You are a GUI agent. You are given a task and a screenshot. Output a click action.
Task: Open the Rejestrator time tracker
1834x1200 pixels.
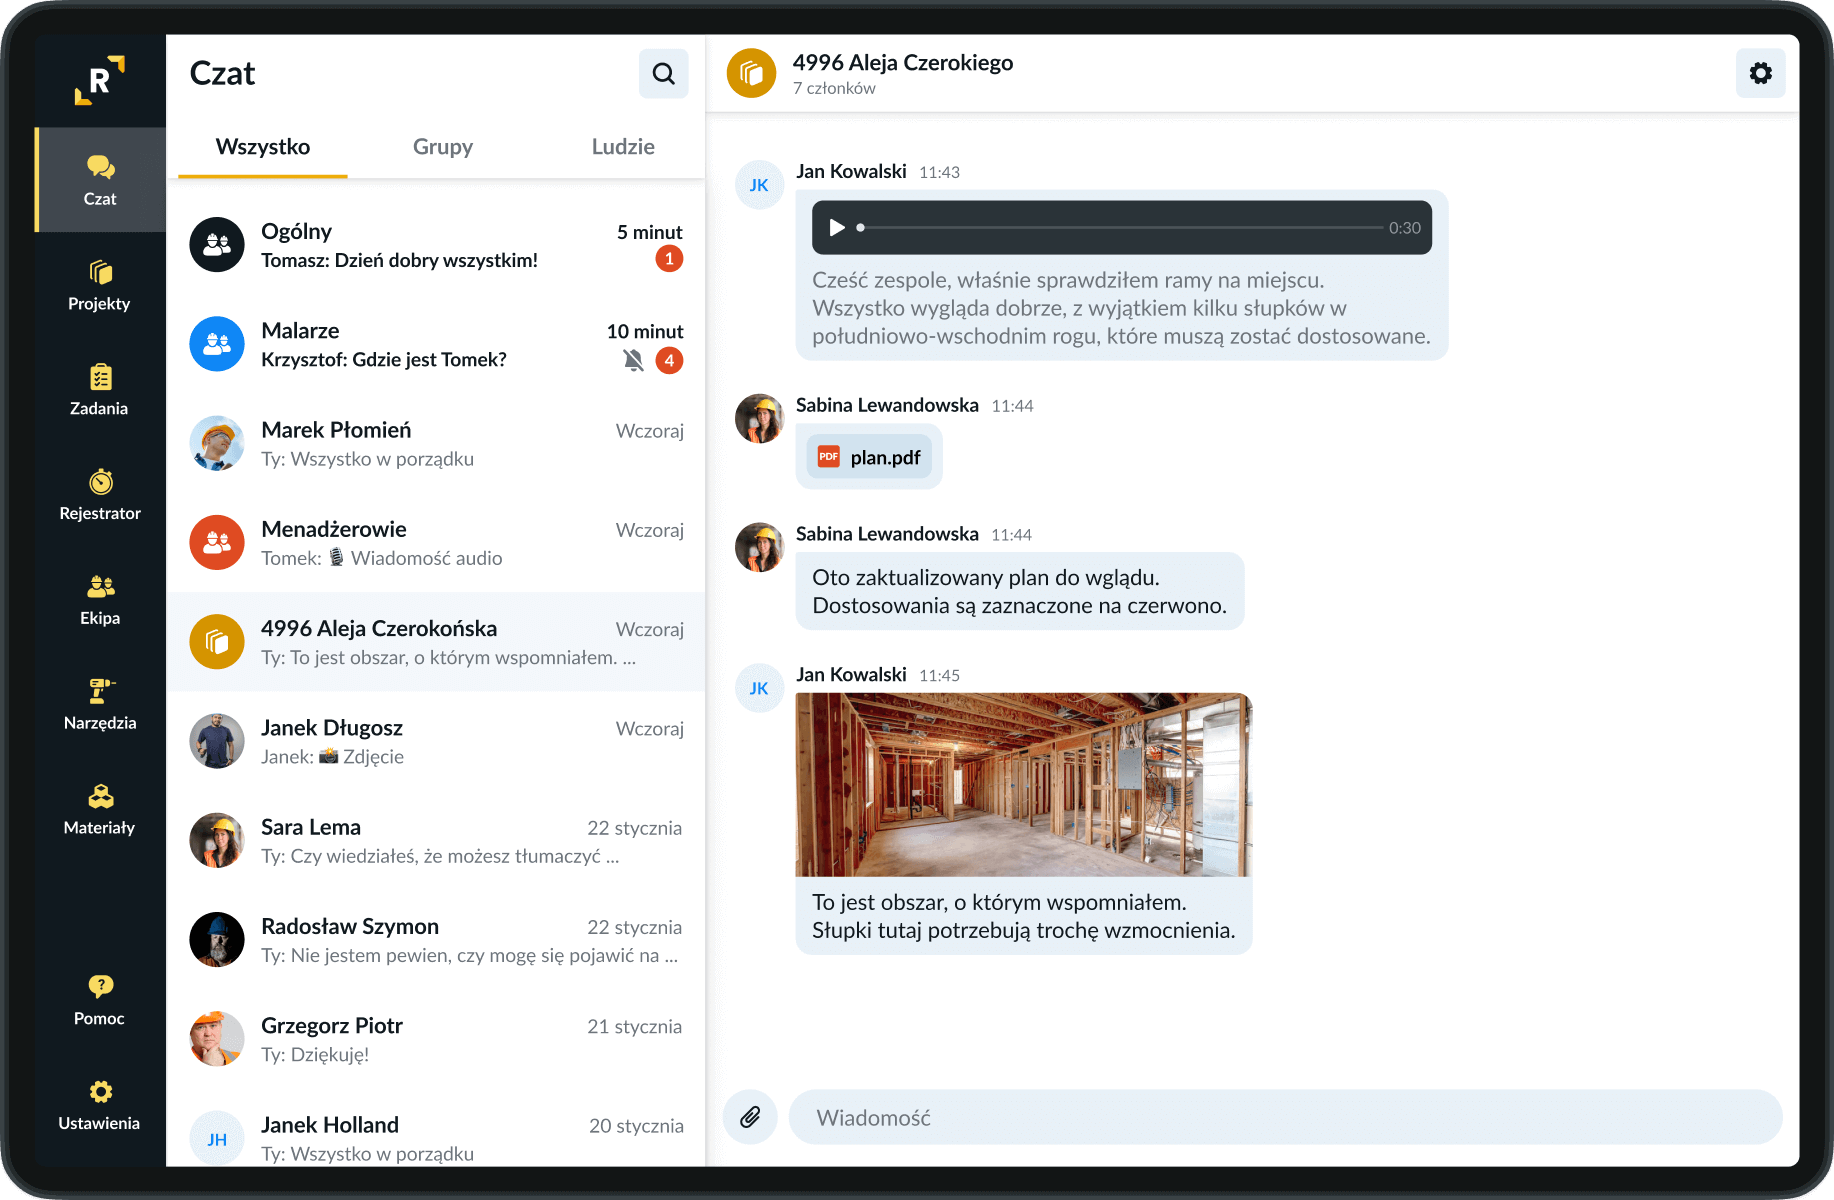100,495
